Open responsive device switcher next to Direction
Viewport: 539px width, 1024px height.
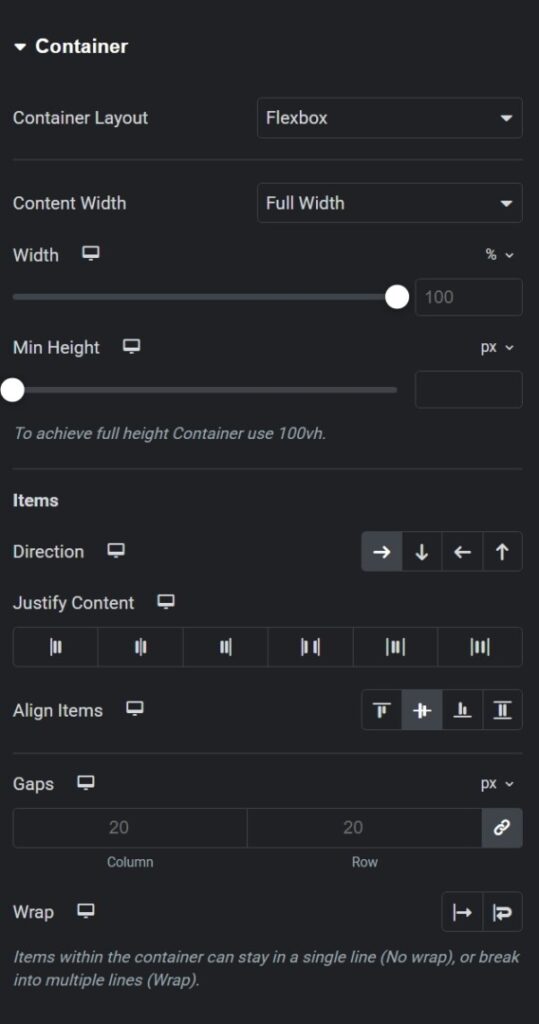tap(116, 551)
